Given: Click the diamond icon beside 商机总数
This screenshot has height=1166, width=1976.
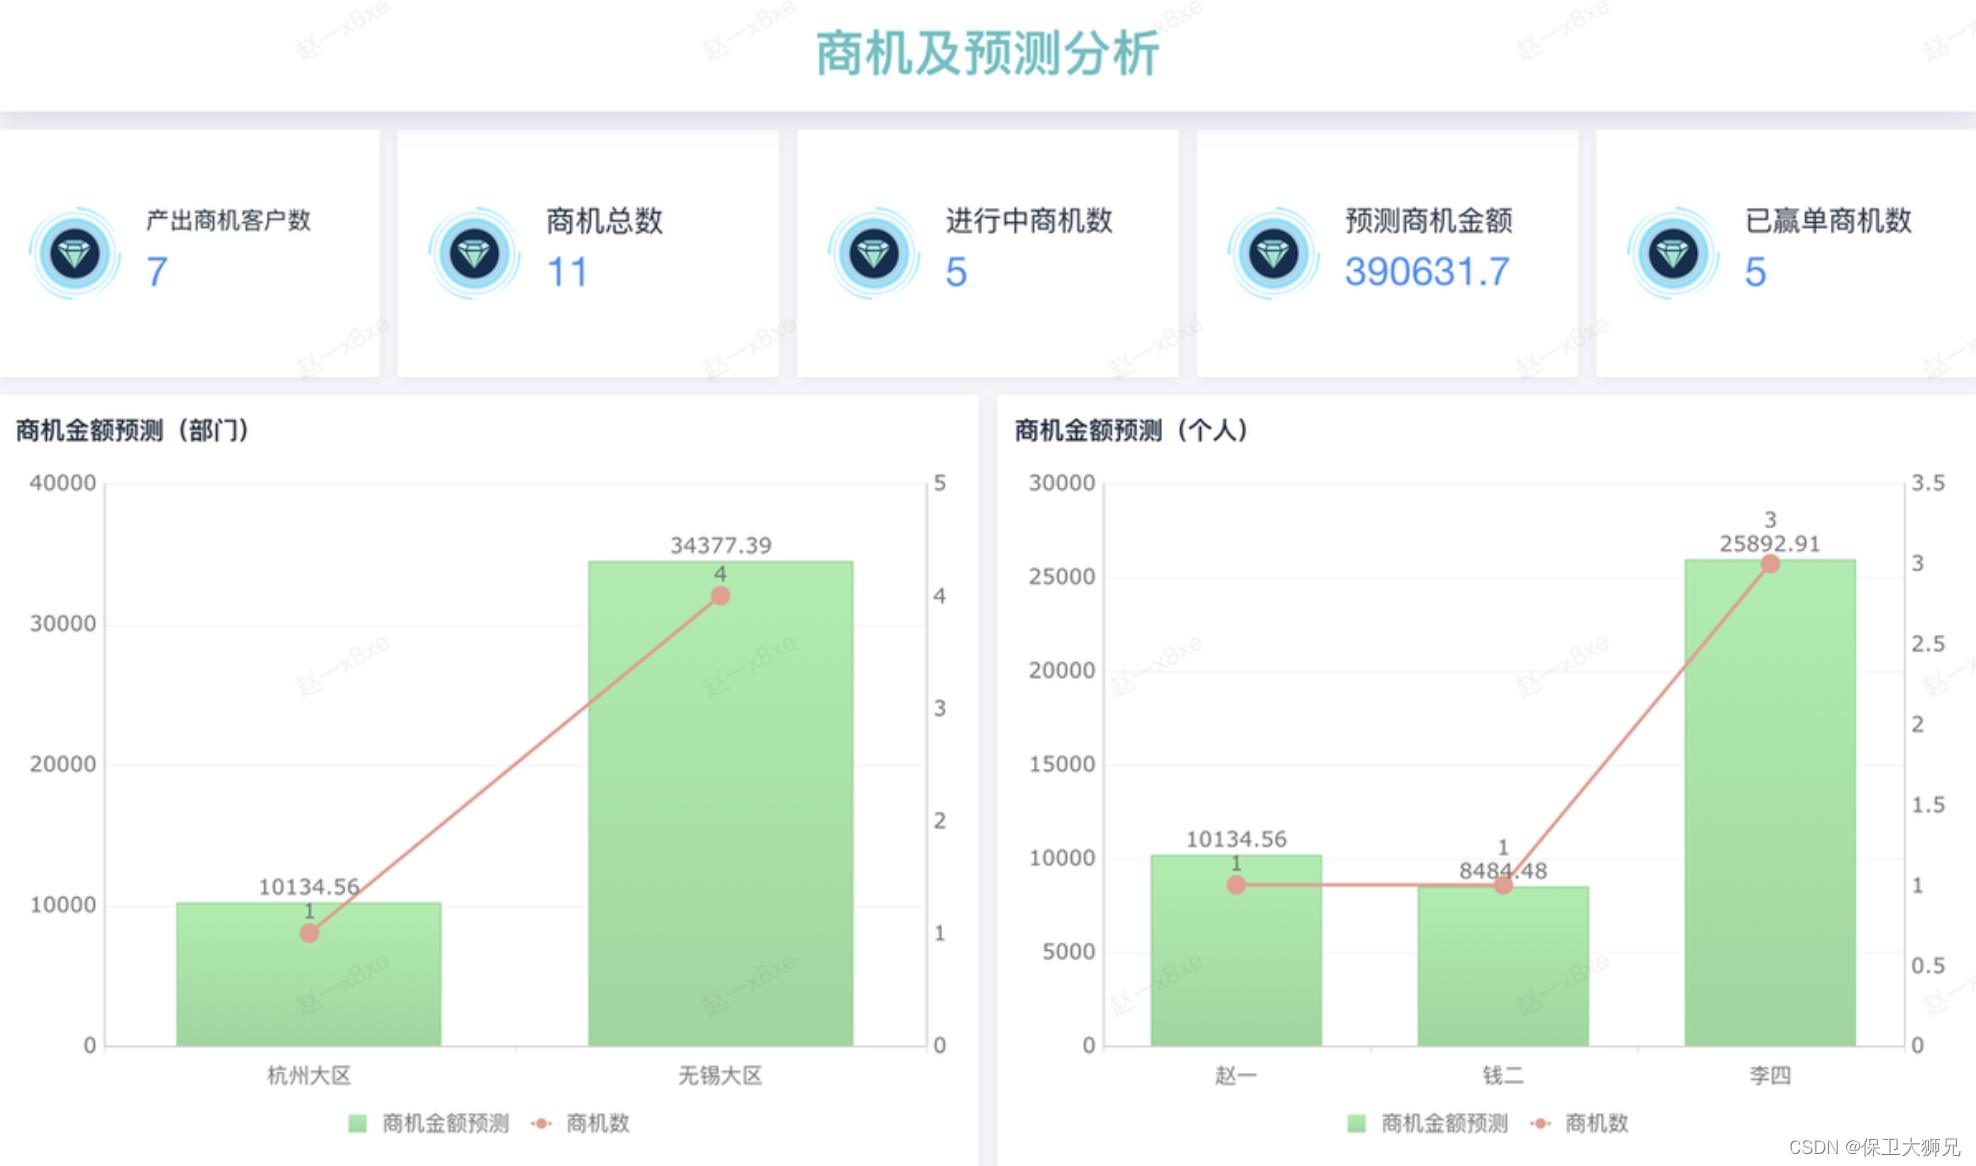Looking at the screenshot, I should point(474,254).
